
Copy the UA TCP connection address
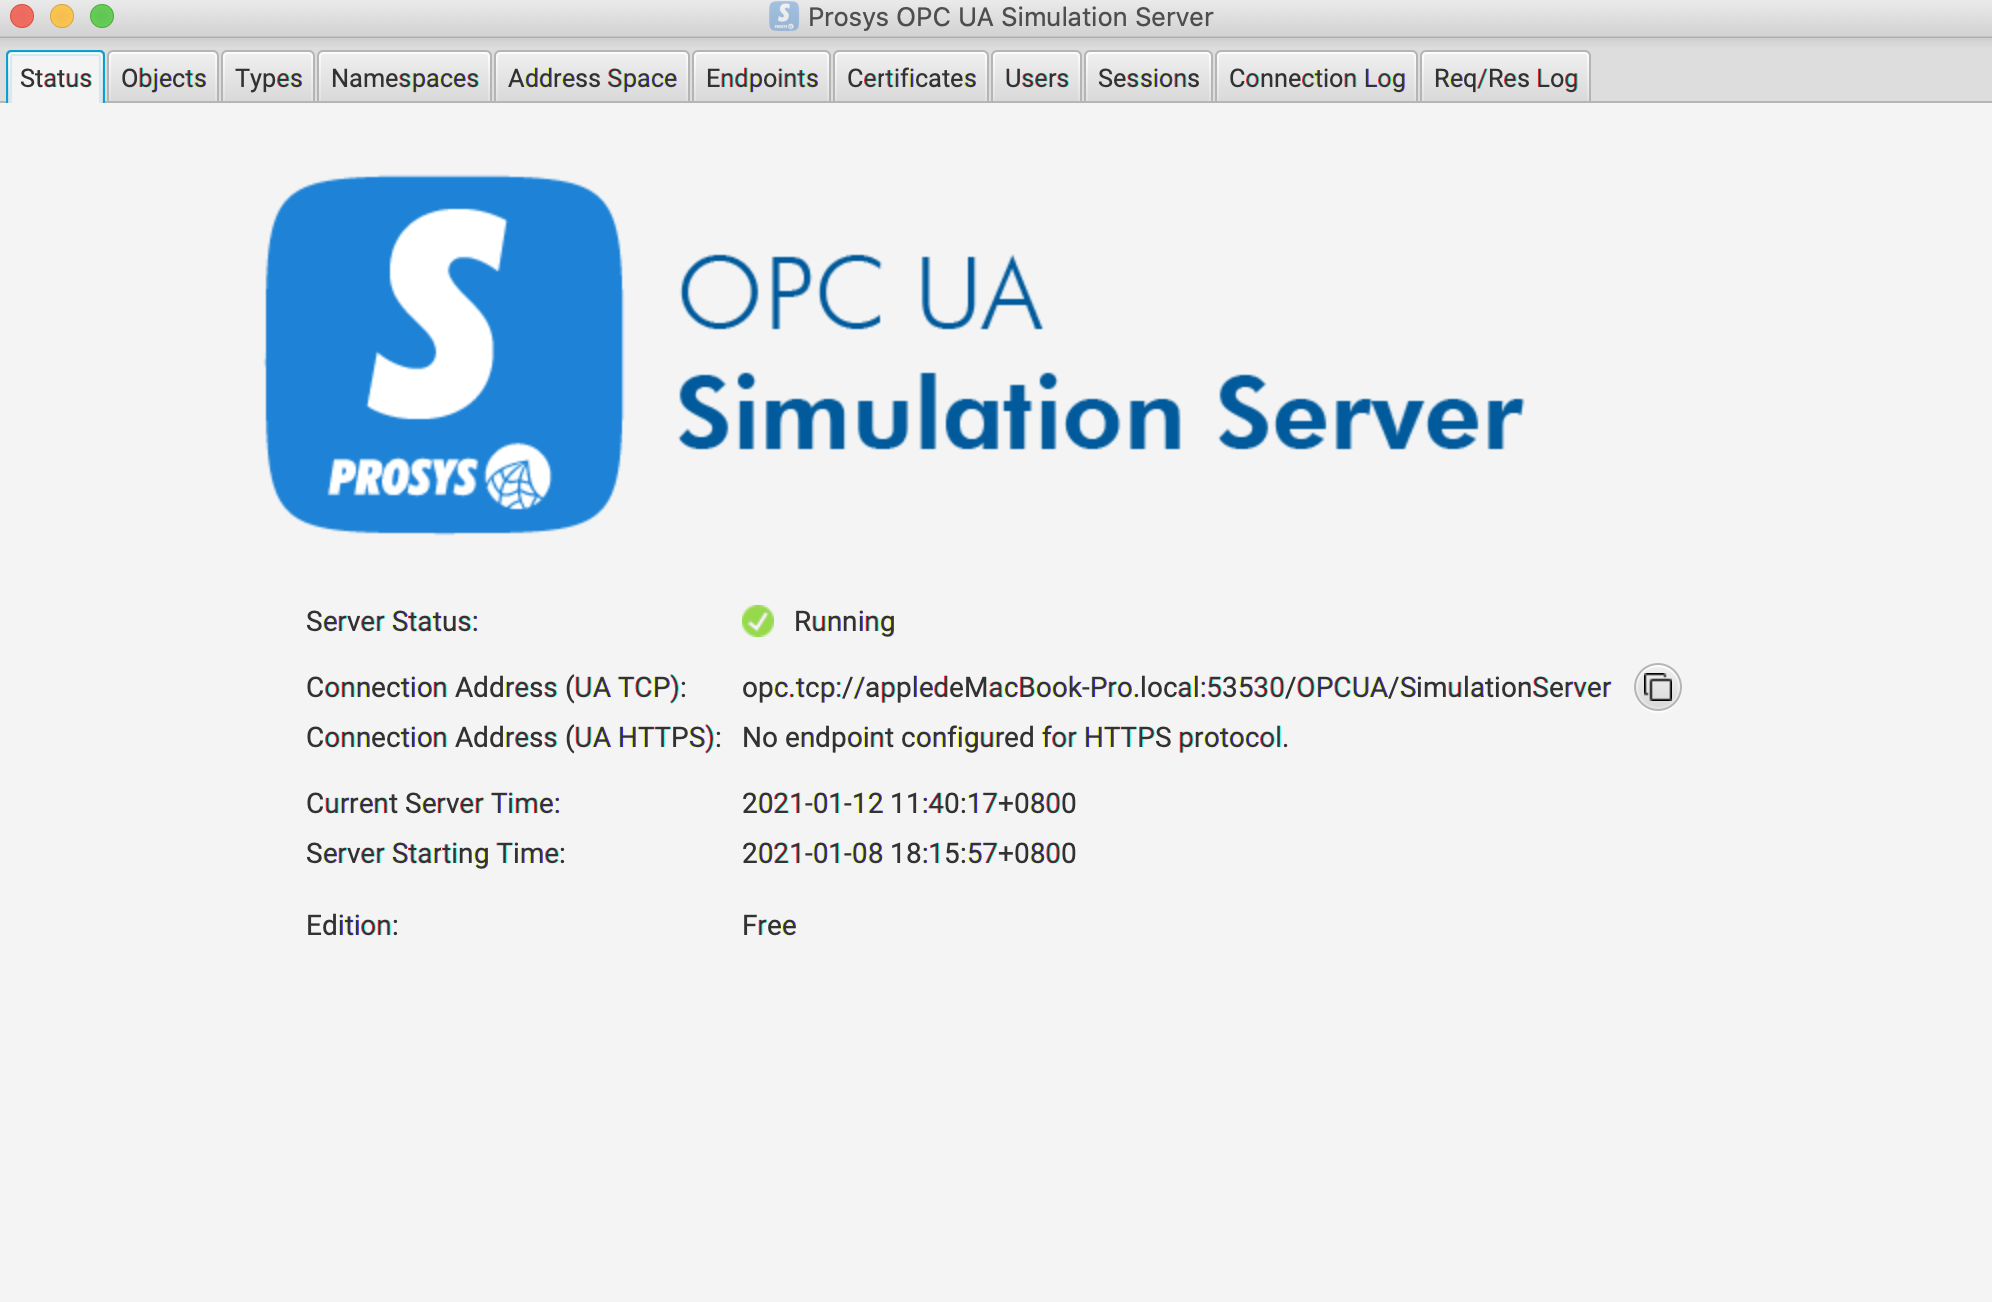click(x=1657, y=688)
